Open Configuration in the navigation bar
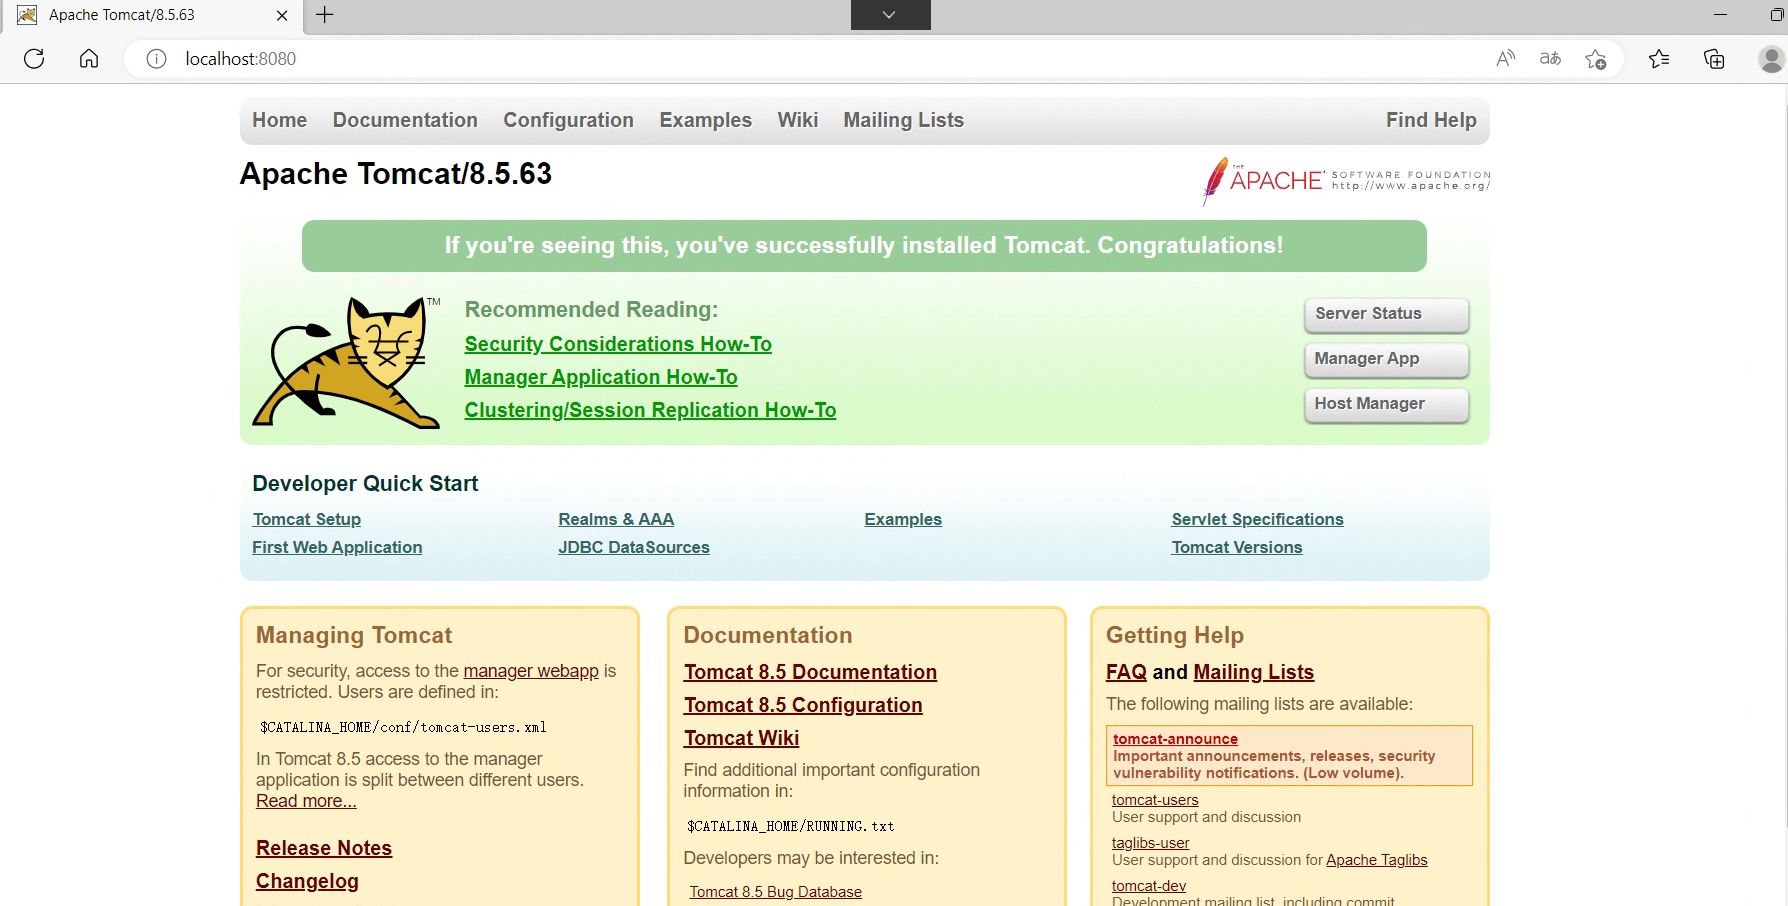 point(568,120)
